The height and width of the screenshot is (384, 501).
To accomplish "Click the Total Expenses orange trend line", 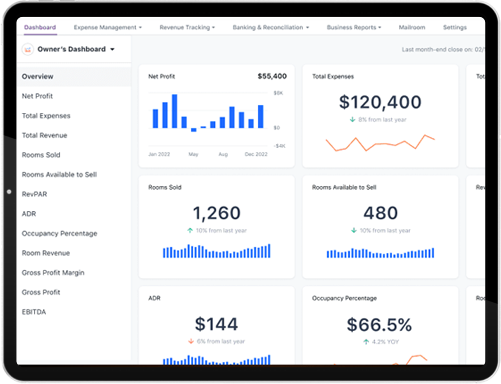I will (380, 143).
